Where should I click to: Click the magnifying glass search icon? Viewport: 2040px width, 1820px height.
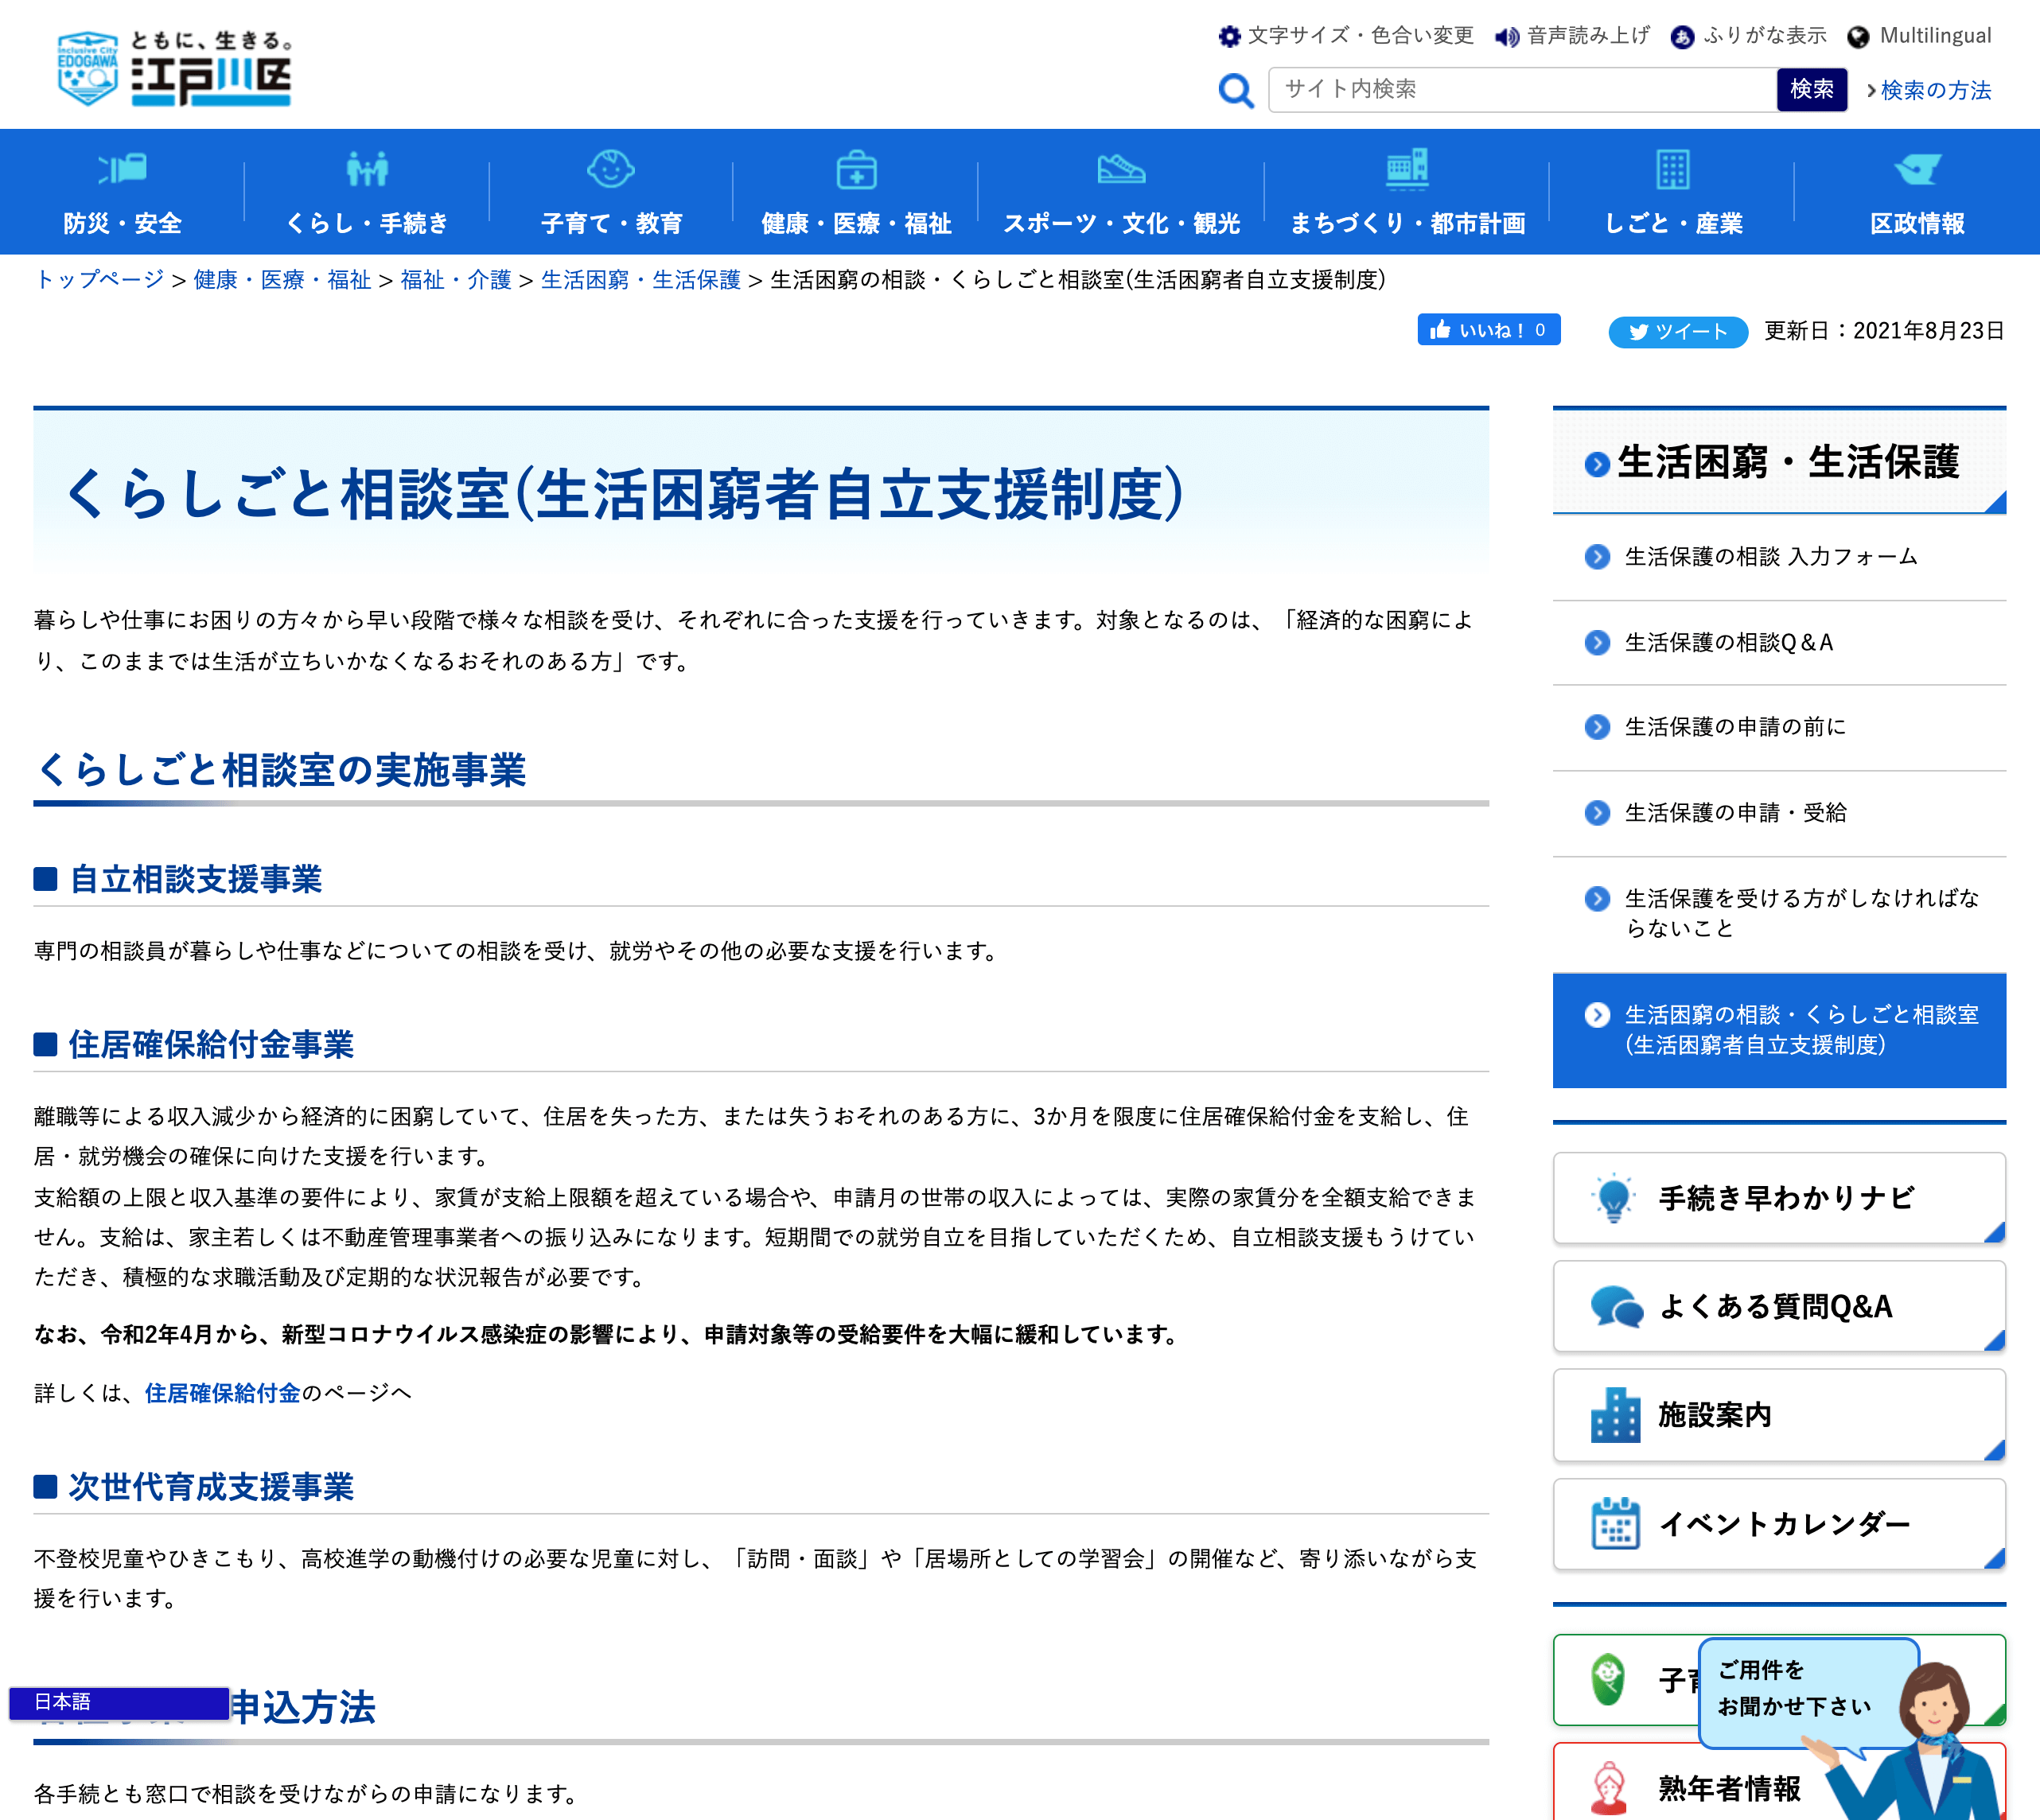coord(1235,91)
